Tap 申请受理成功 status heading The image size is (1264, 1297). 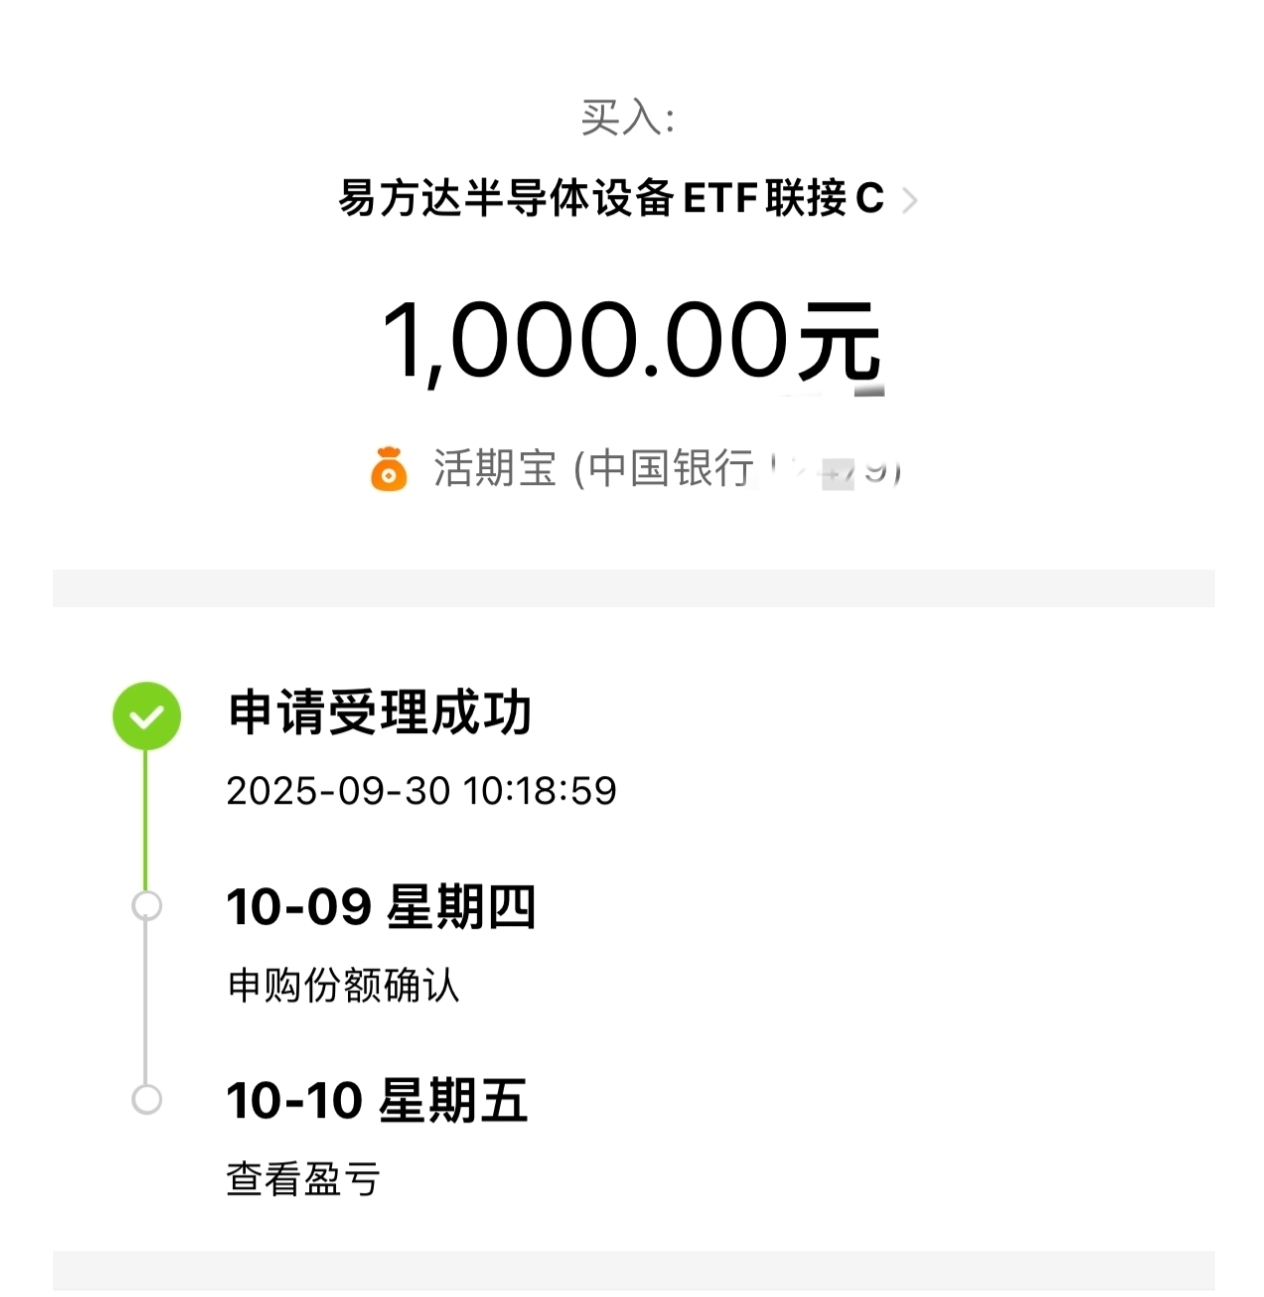click(x=379, y=713)
